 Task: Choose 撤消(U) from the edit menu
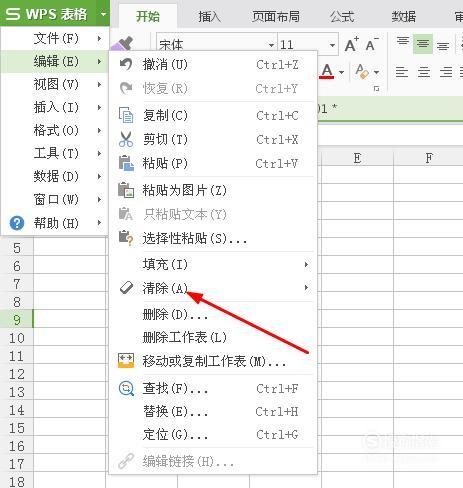point(213,64)
